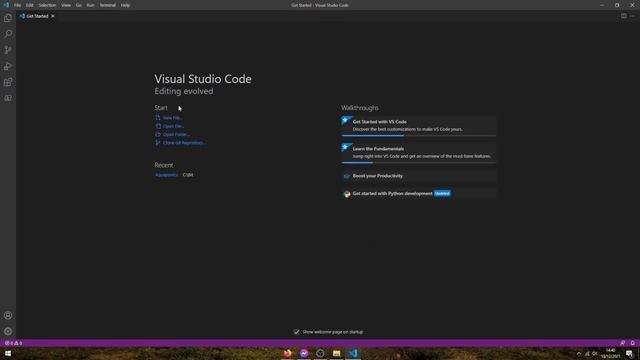The image size is (640, 360).
Task: Click the Boost your Productivity hat icon
Action: tap(347, 176)
